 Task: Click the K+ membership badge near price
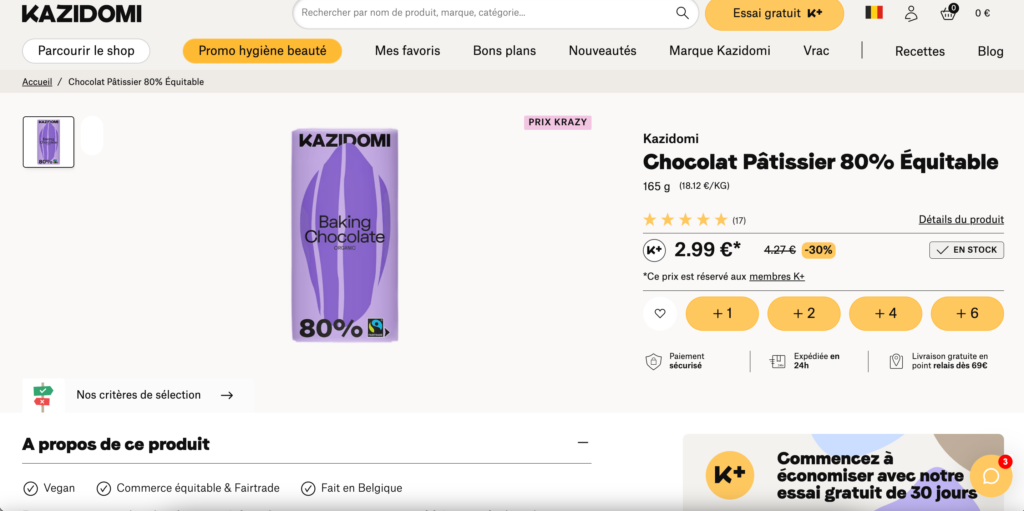tap(655, 250)
